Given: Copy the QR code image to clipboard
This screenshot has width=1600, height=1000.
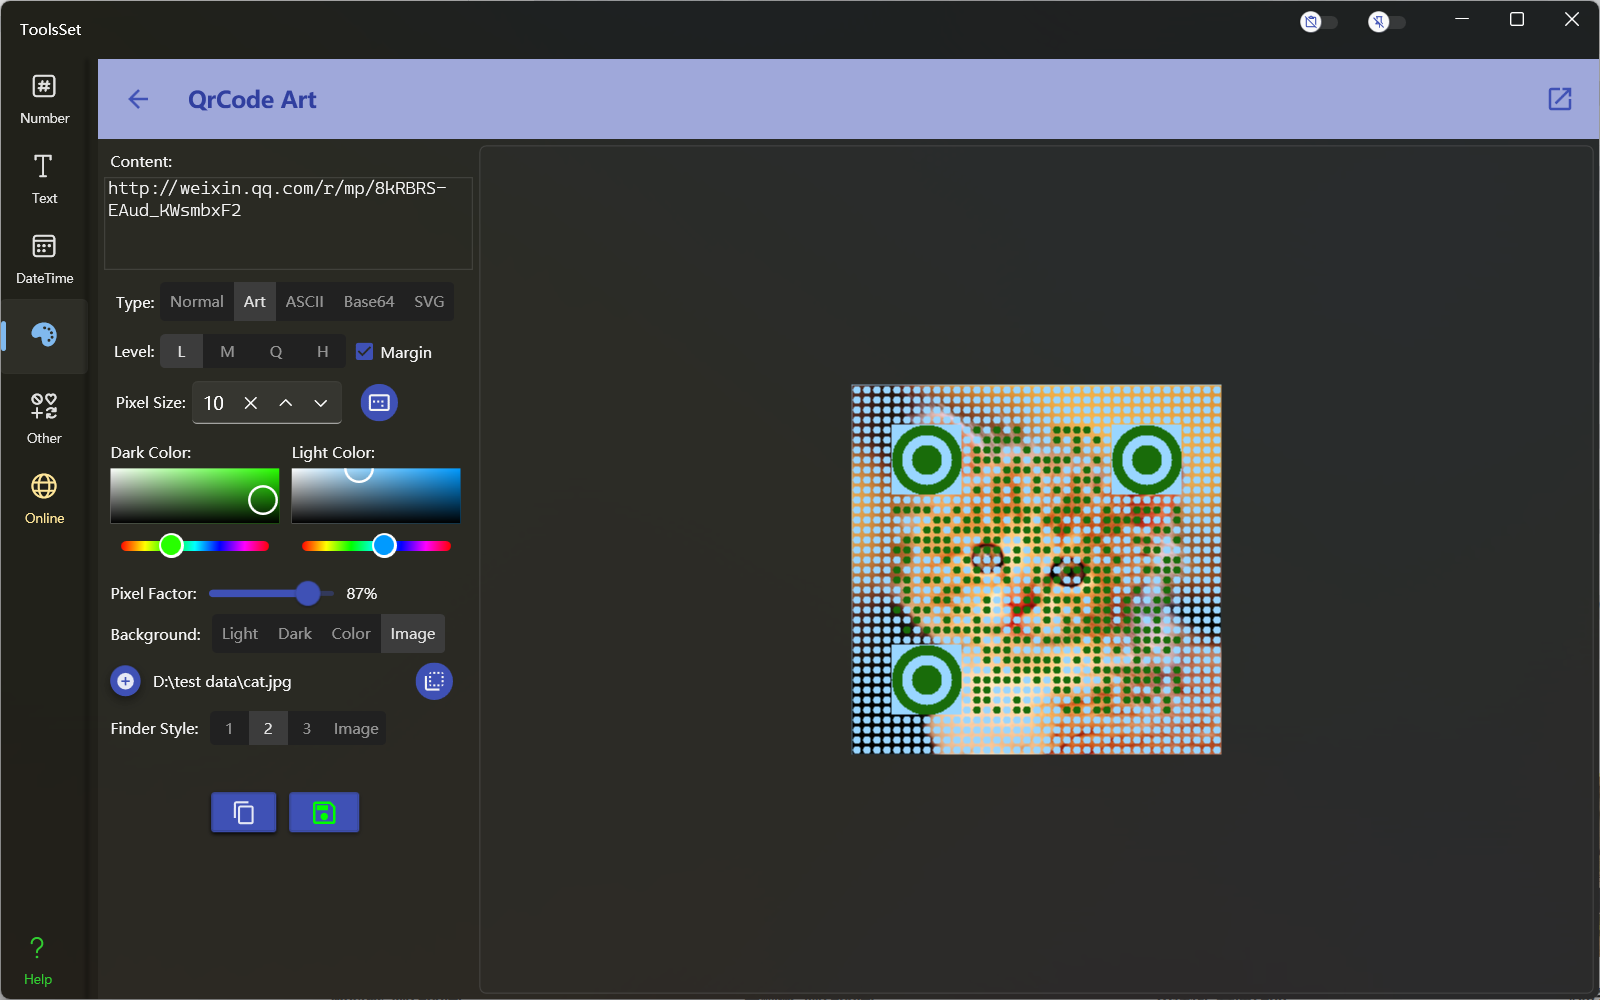Looking at the screenshot, I should pos(244,813).
